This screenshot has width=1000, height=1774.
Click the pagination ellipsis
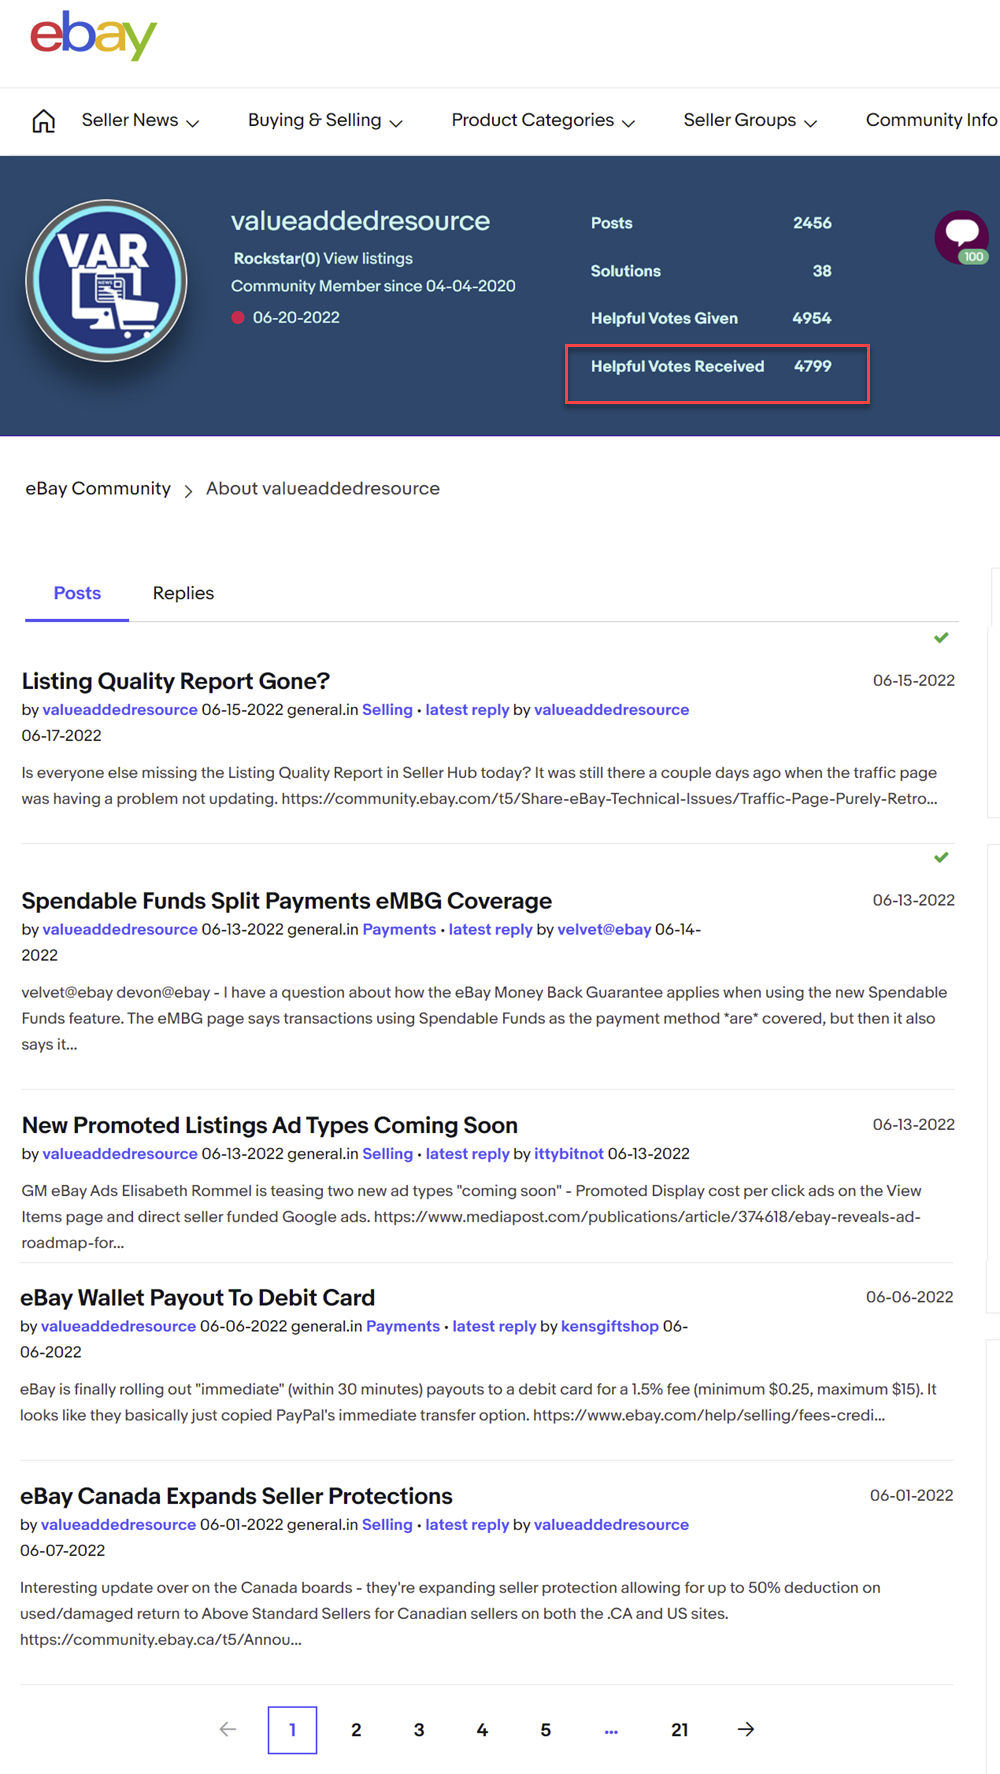pos(611,1731)
